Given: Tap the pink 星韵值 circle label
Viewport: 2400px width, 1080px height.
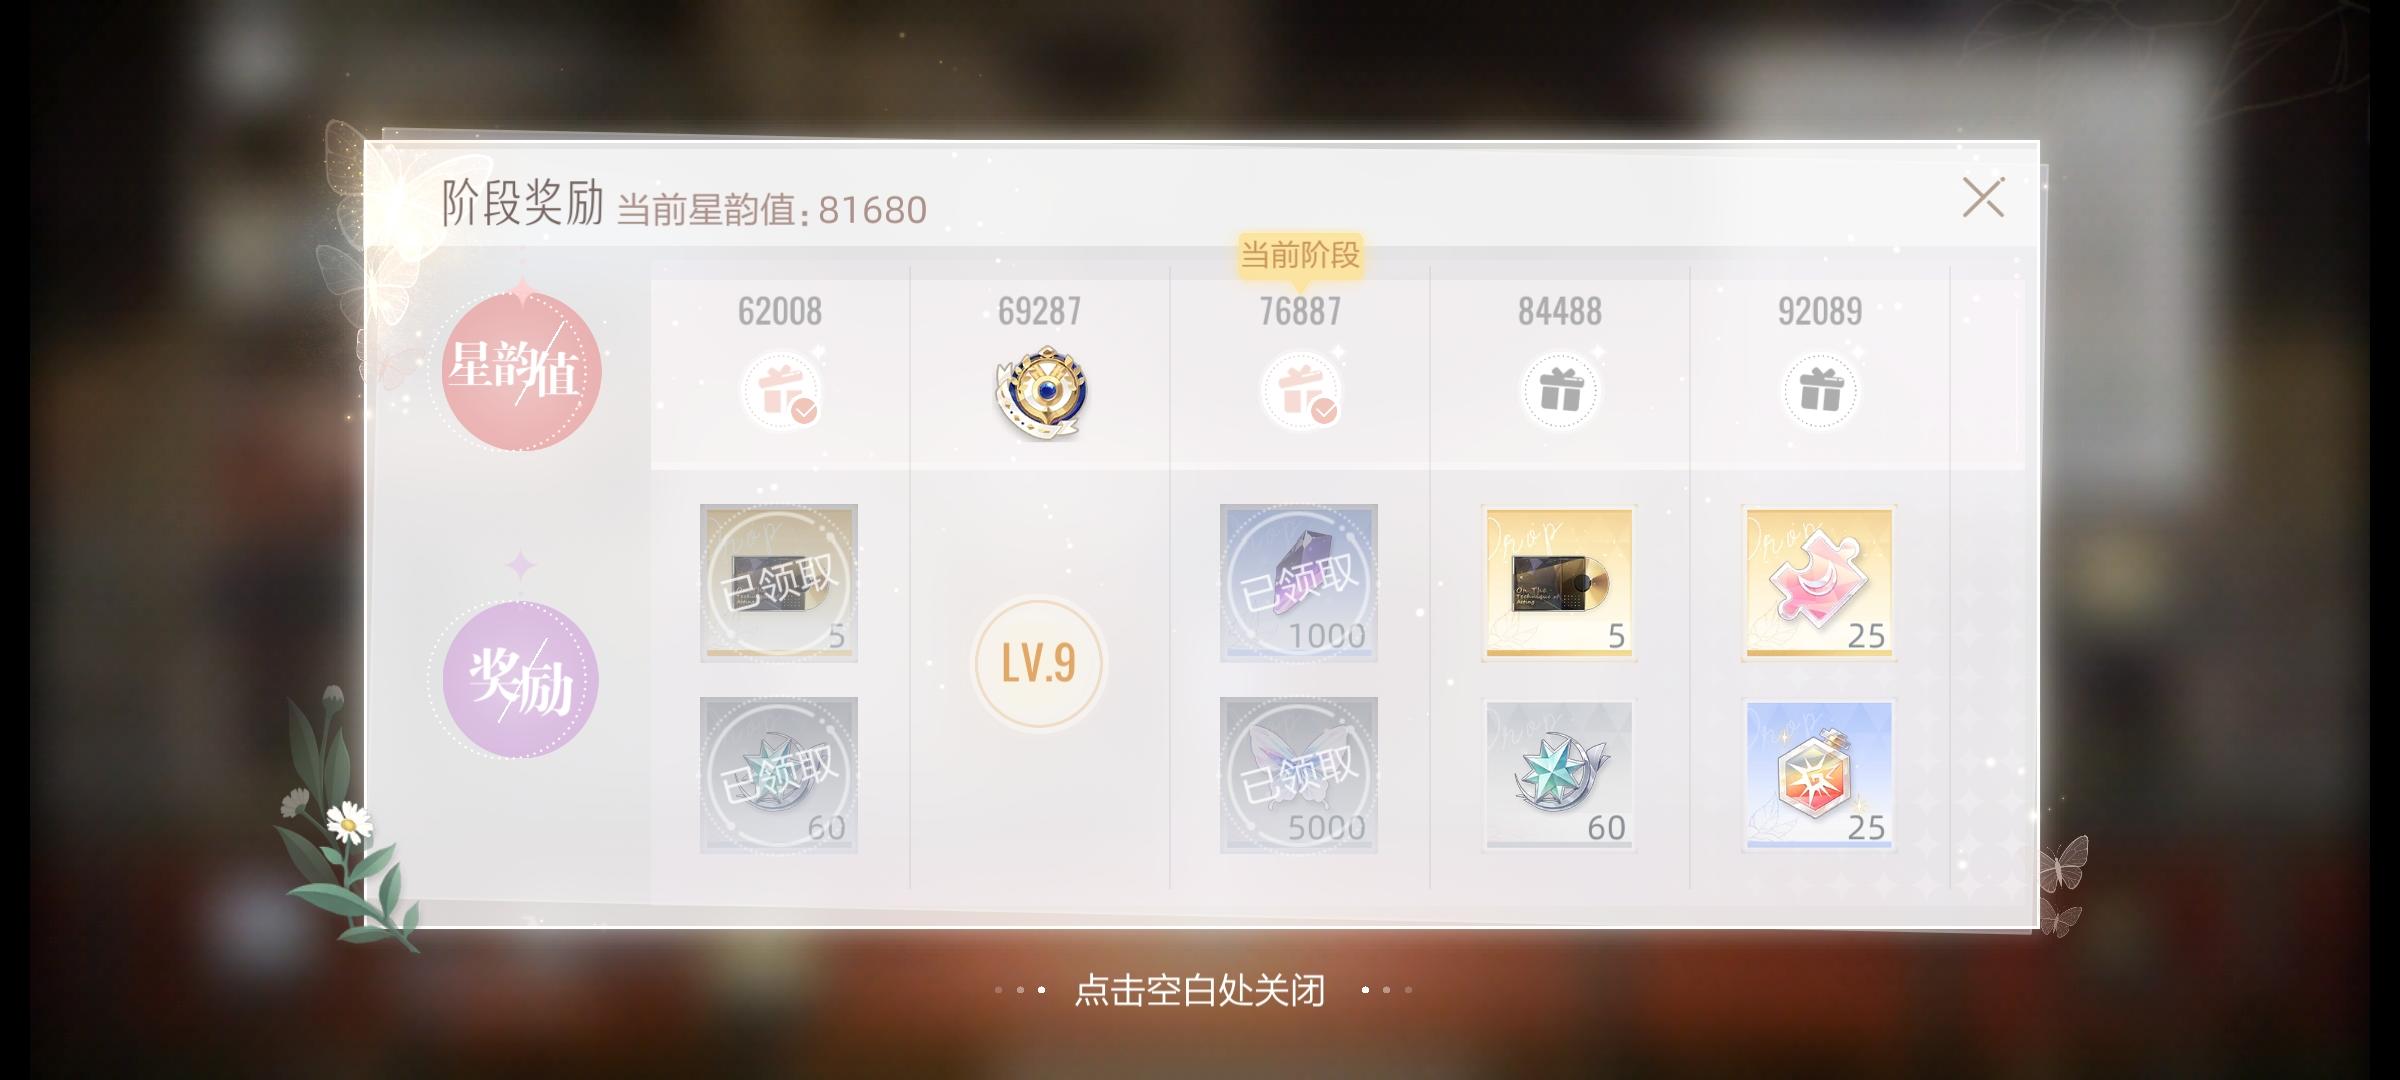Looking at the screenshot, I should pos(521,370).
